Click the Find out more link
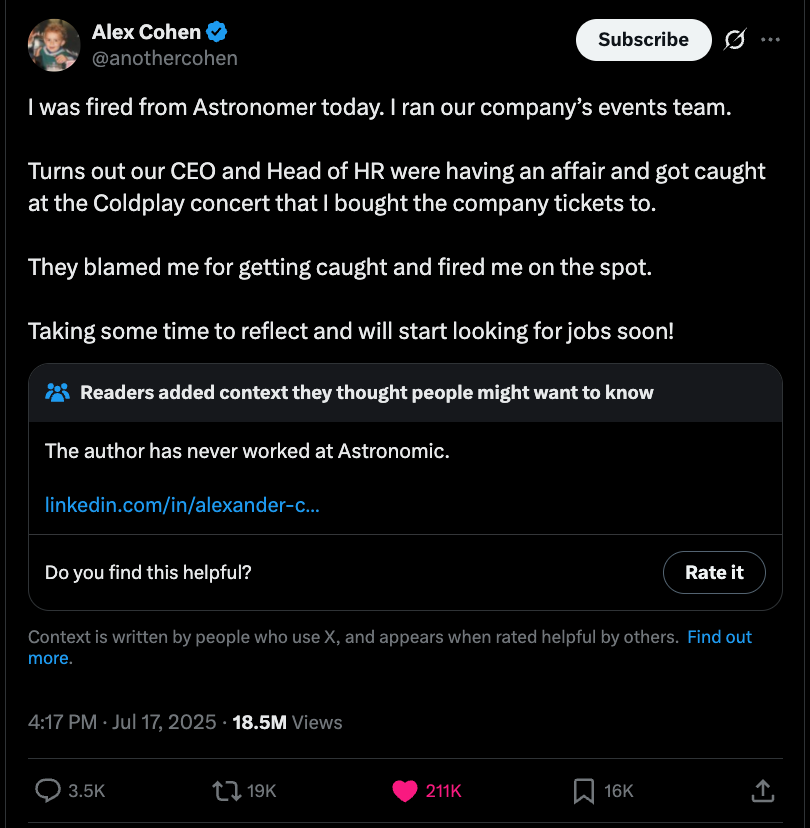Viewport: 810px width, 828px height. (719, 637)
